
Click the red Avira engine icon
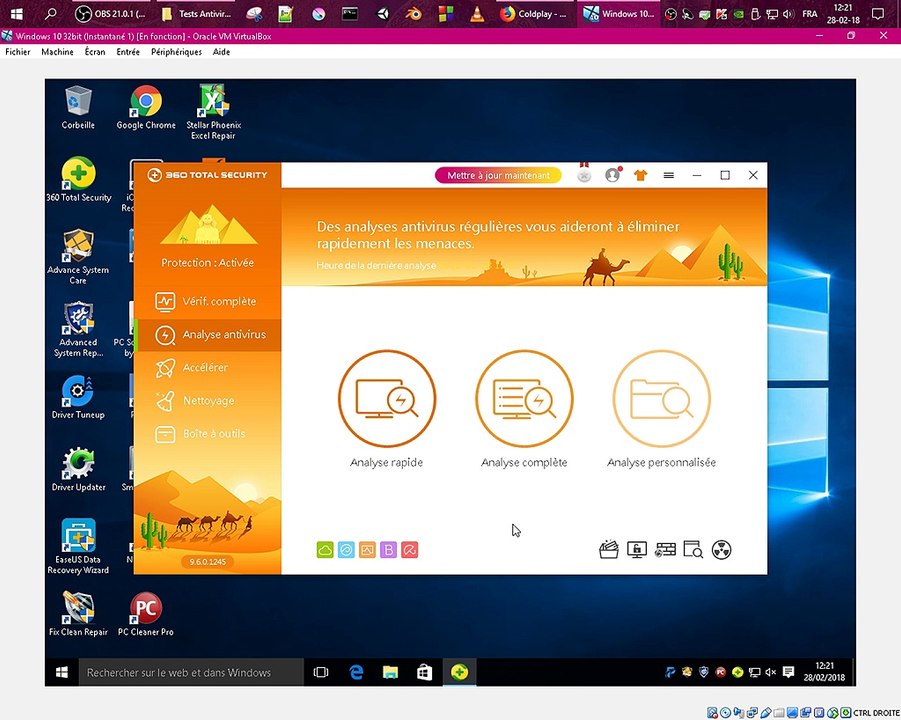tap(410, 550)
